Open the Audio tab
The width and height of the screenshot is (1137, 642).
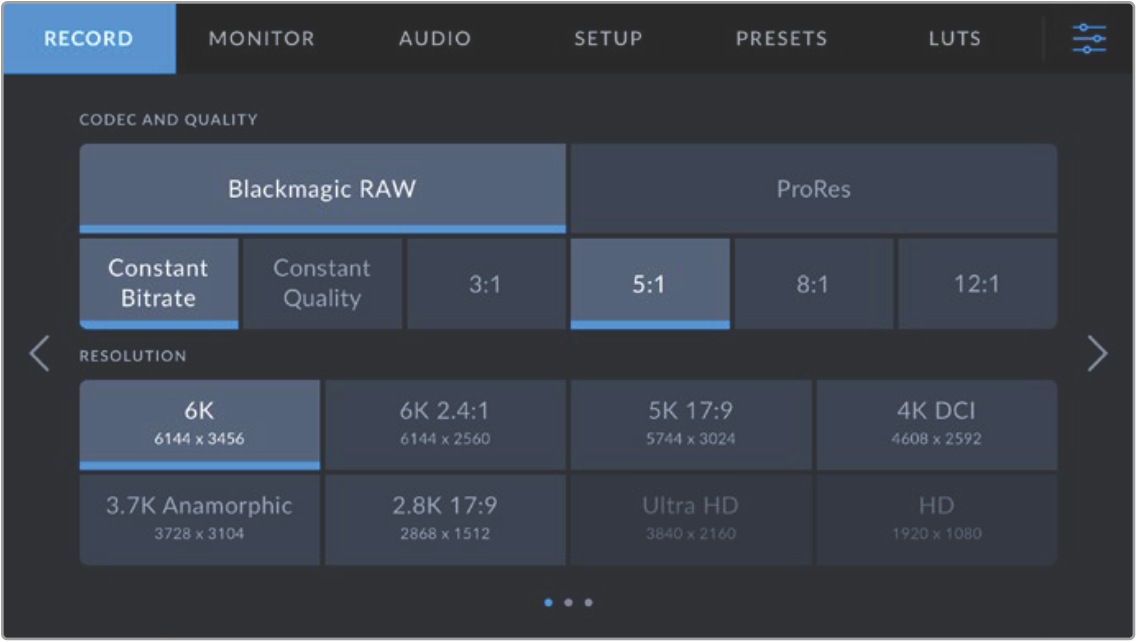coord(435,39)
